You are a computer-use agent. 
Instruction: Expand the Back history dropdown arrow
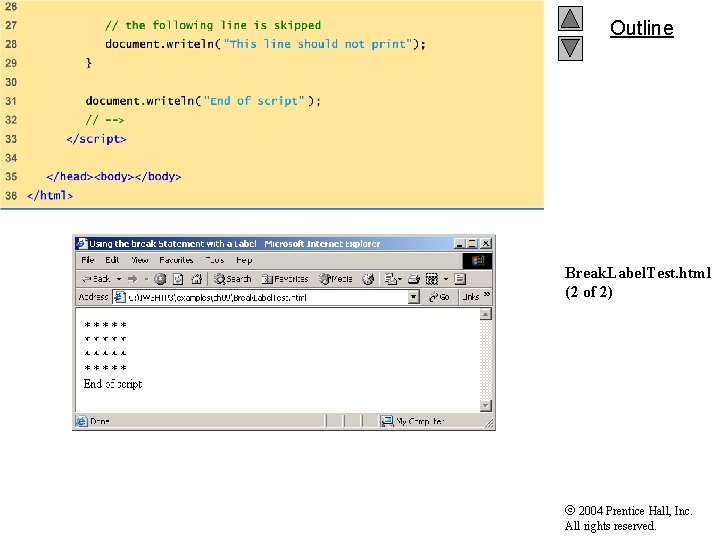(x=118, y=279)
